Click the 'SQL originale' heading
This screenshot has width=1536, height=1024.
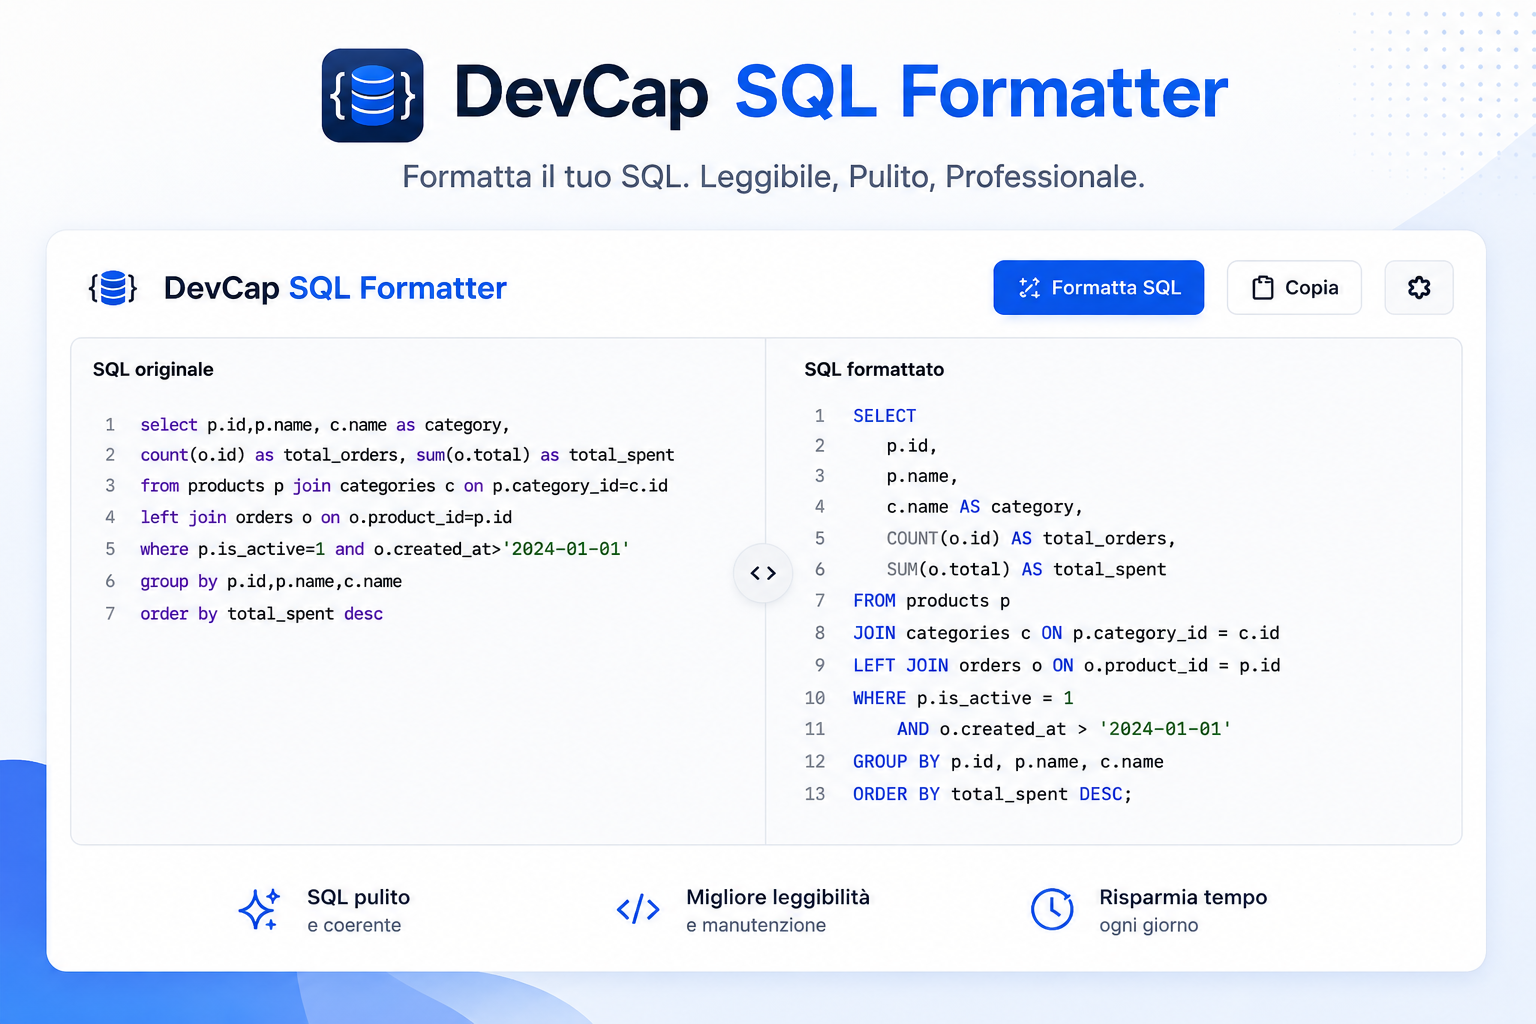[153, 369]
